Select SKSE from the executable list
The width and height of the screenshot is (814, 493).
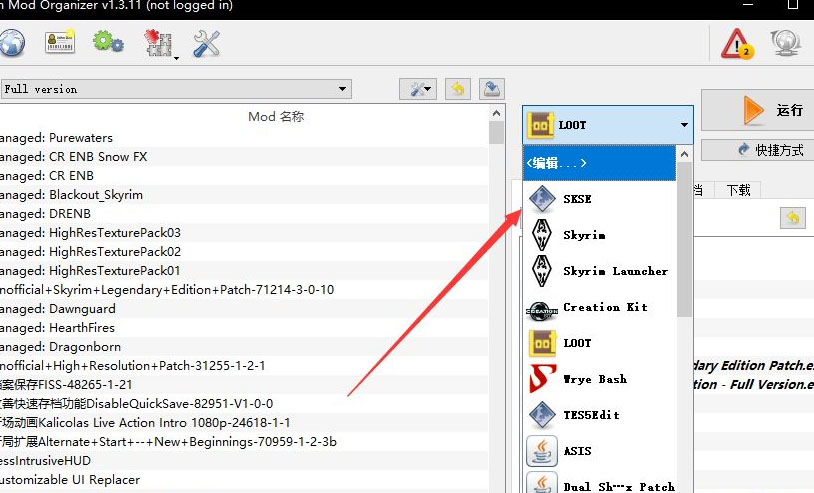599,199
